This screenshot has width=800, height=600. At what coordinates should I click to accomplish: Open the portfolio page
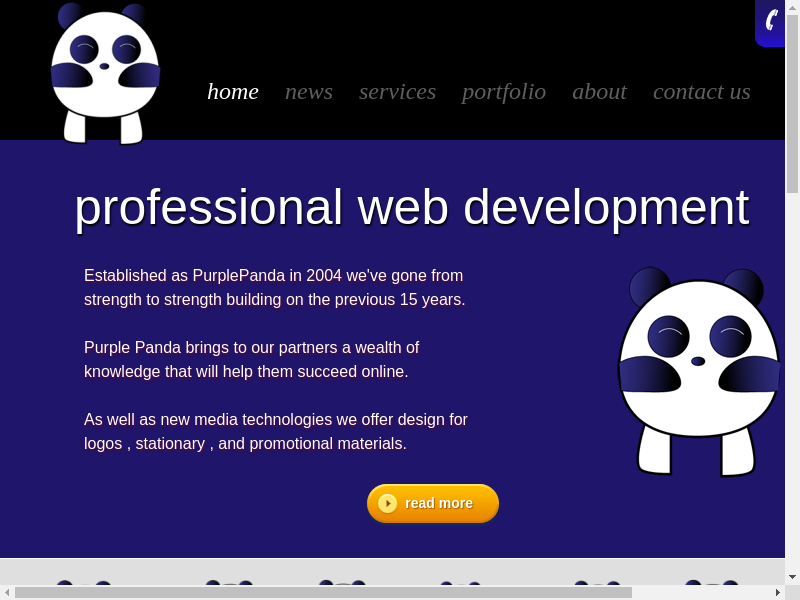[x=504, y=91]
